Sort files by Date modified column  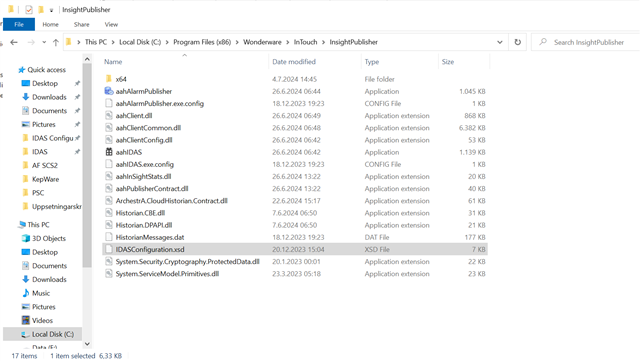(294, 62)
